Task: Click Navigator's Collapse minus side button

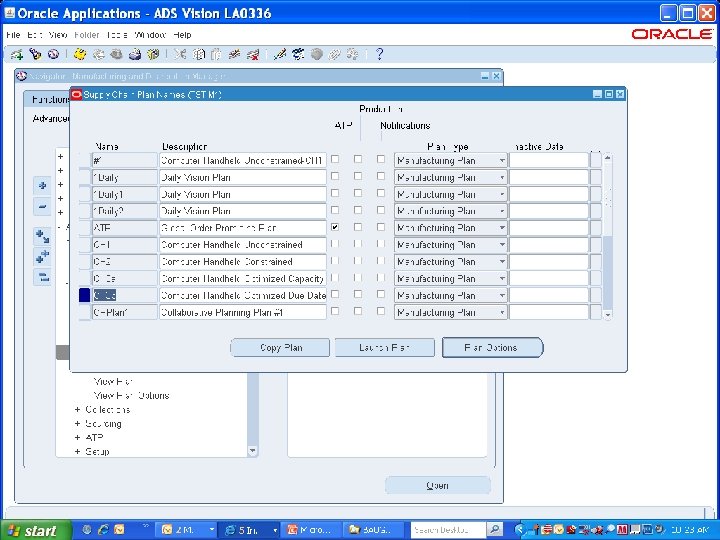Action: pyautogui.click(x=42, y=207)
